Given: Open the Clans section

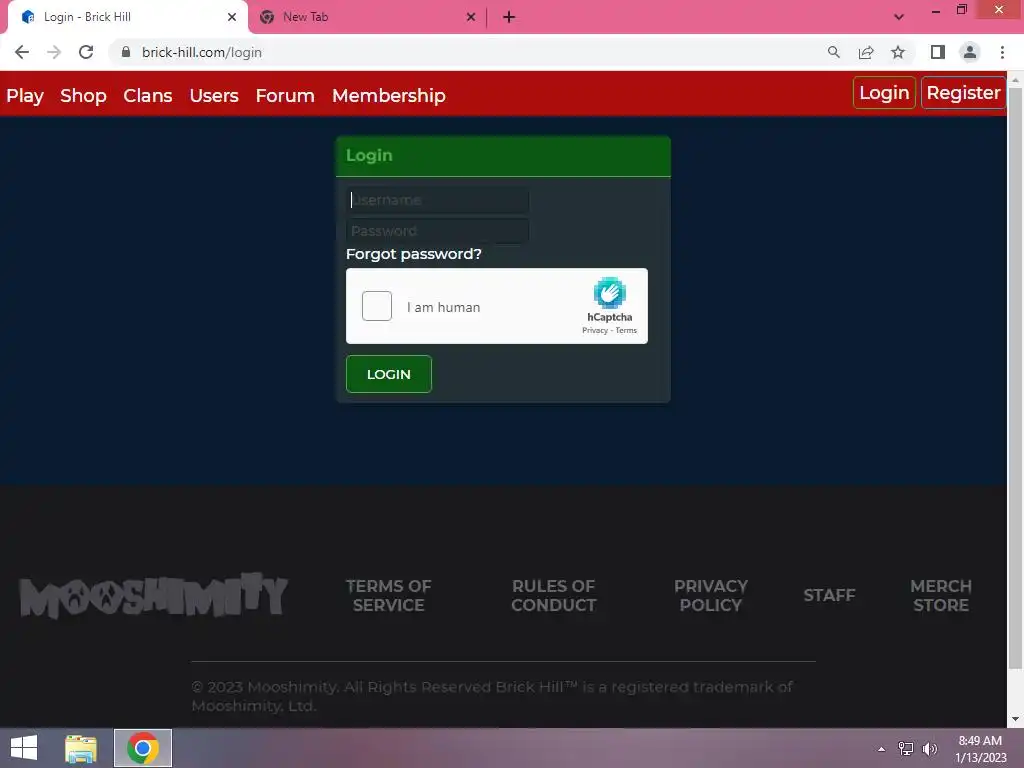Looking at the screenshot, I should (148, 95).
